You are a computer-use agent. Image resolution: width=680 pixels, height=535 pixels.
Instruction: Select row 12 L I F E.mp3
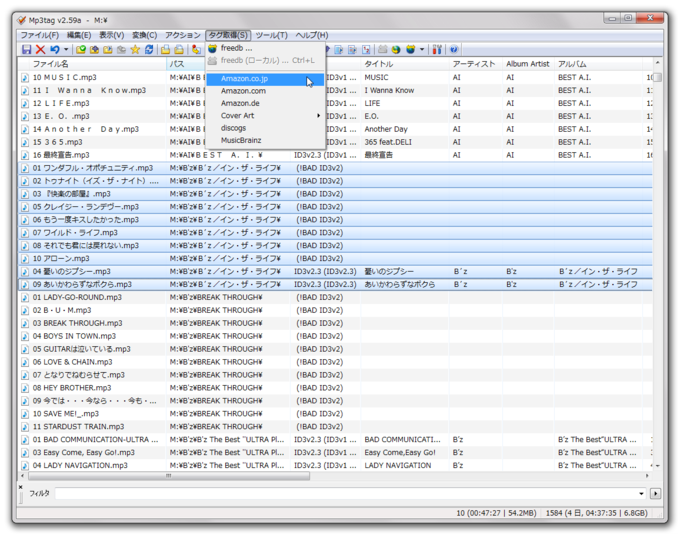335,103
